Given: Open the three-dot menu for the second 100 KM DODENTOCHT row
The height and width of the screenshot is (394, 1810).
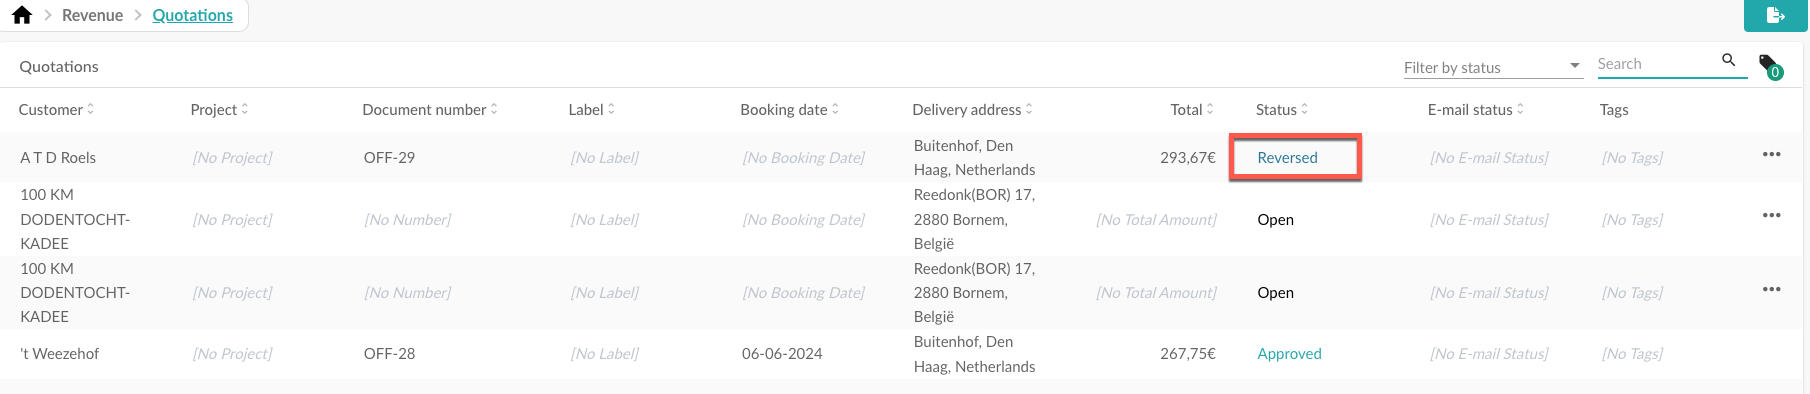Looking at the screenshot, I should pos(1772,289).
